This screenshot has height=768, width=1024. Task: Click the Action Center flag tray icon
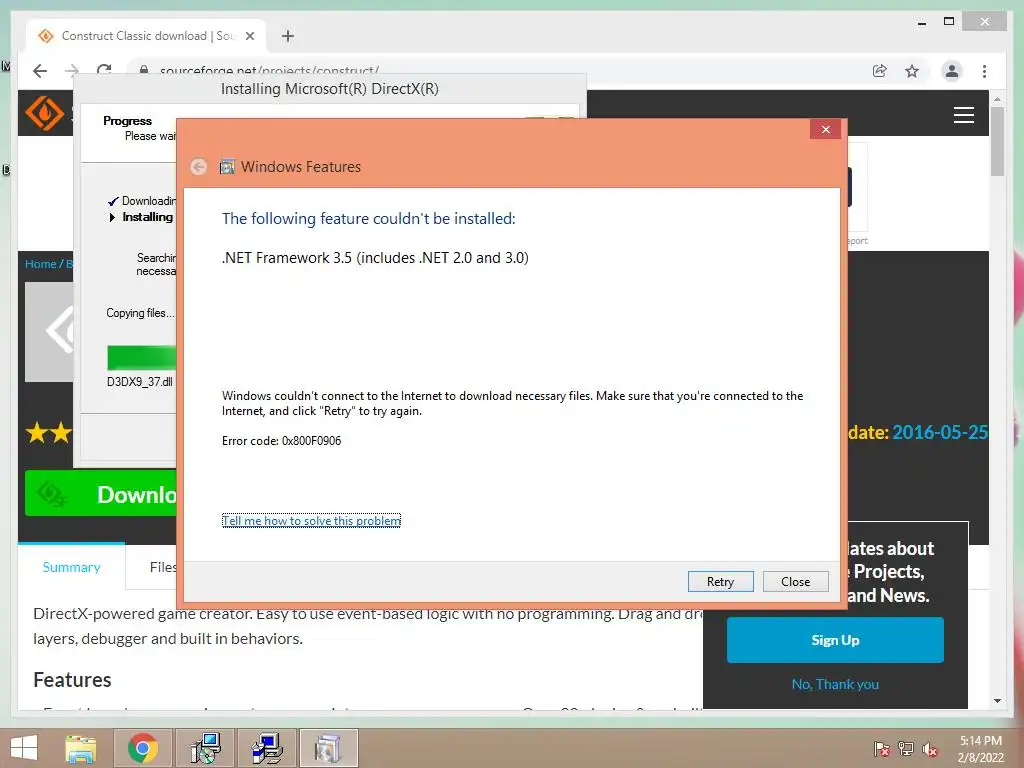881,748
